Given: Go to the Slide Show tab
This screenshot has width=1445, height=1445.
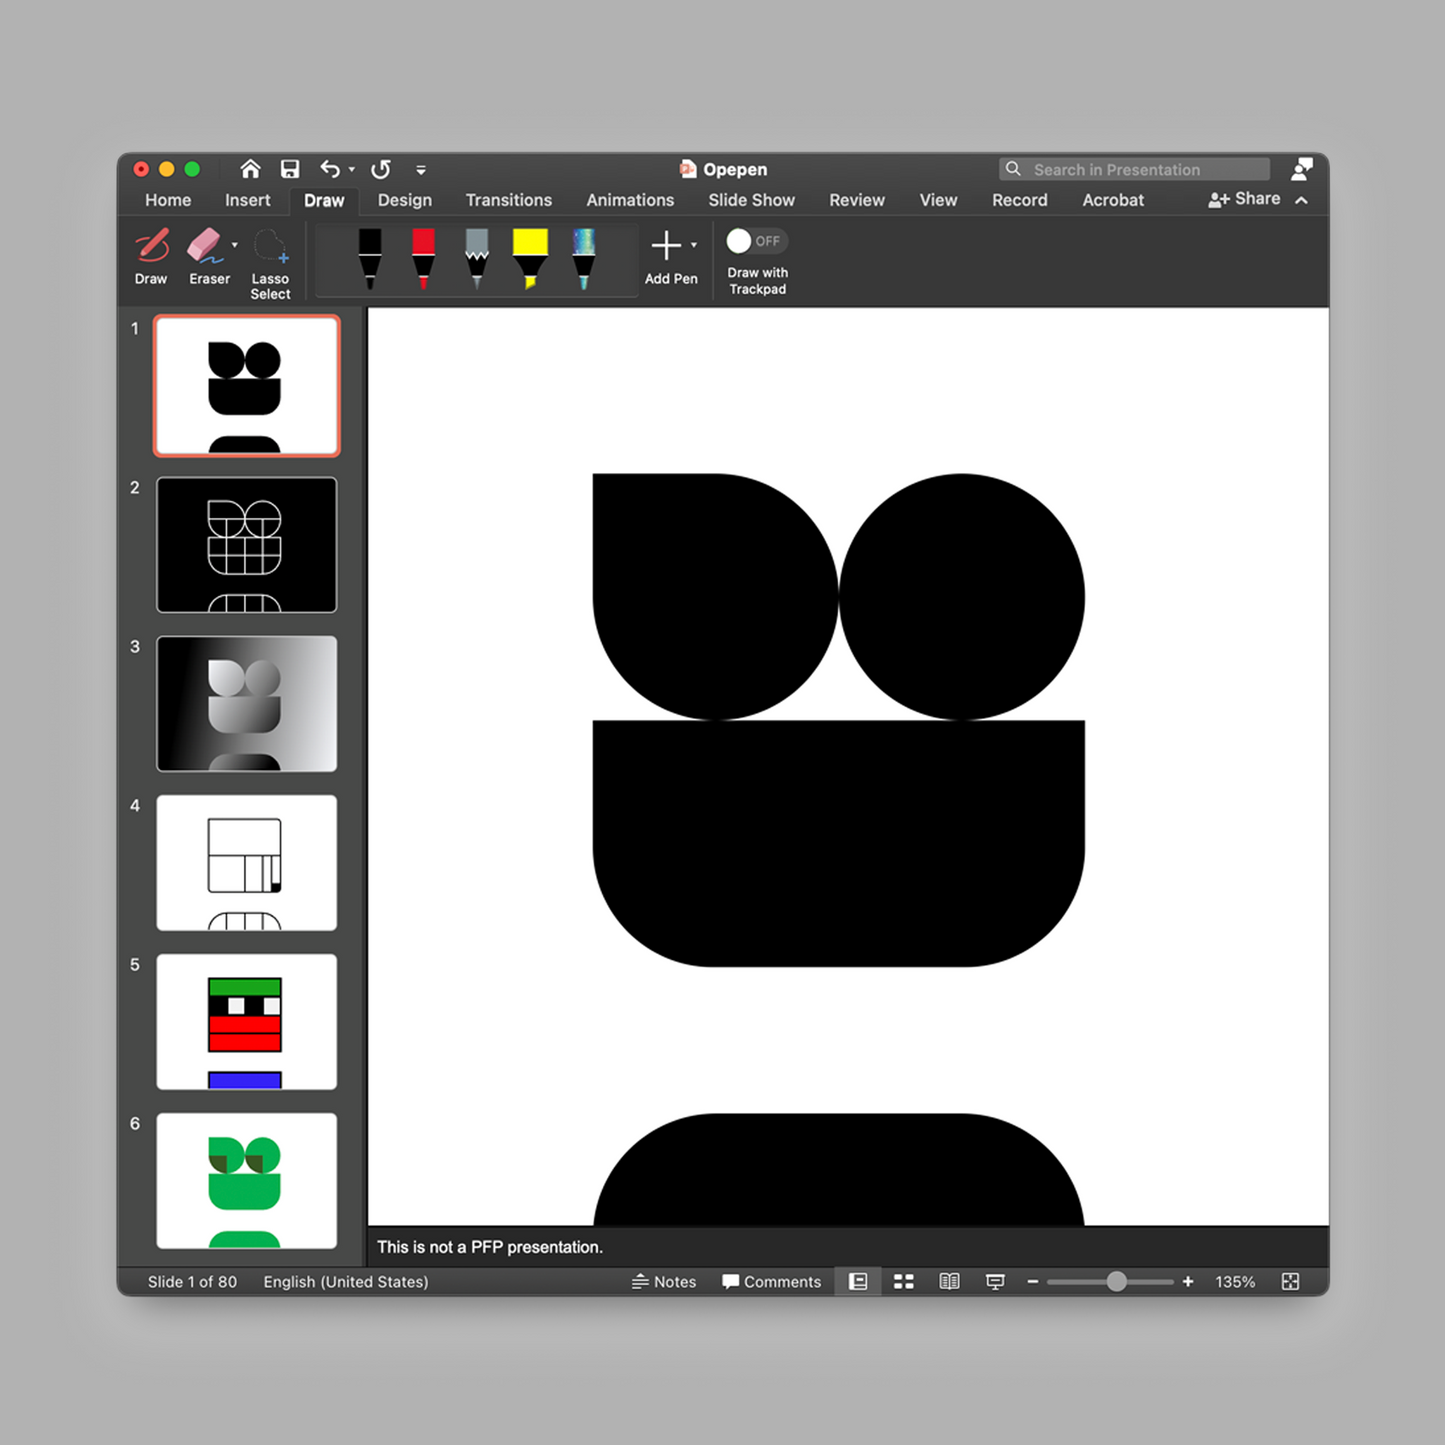Looking at the screenshot, I should [x=752, y=200].
